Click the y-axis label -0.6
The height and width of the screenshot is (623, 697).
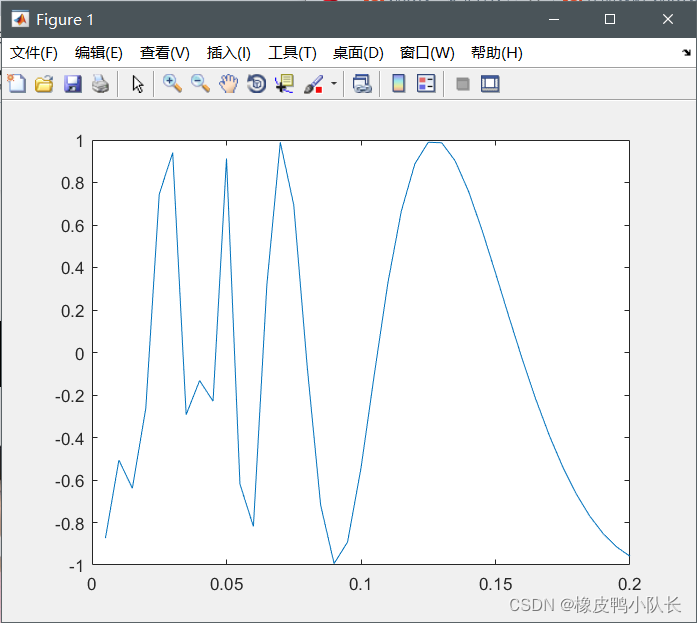click(70, 481)
